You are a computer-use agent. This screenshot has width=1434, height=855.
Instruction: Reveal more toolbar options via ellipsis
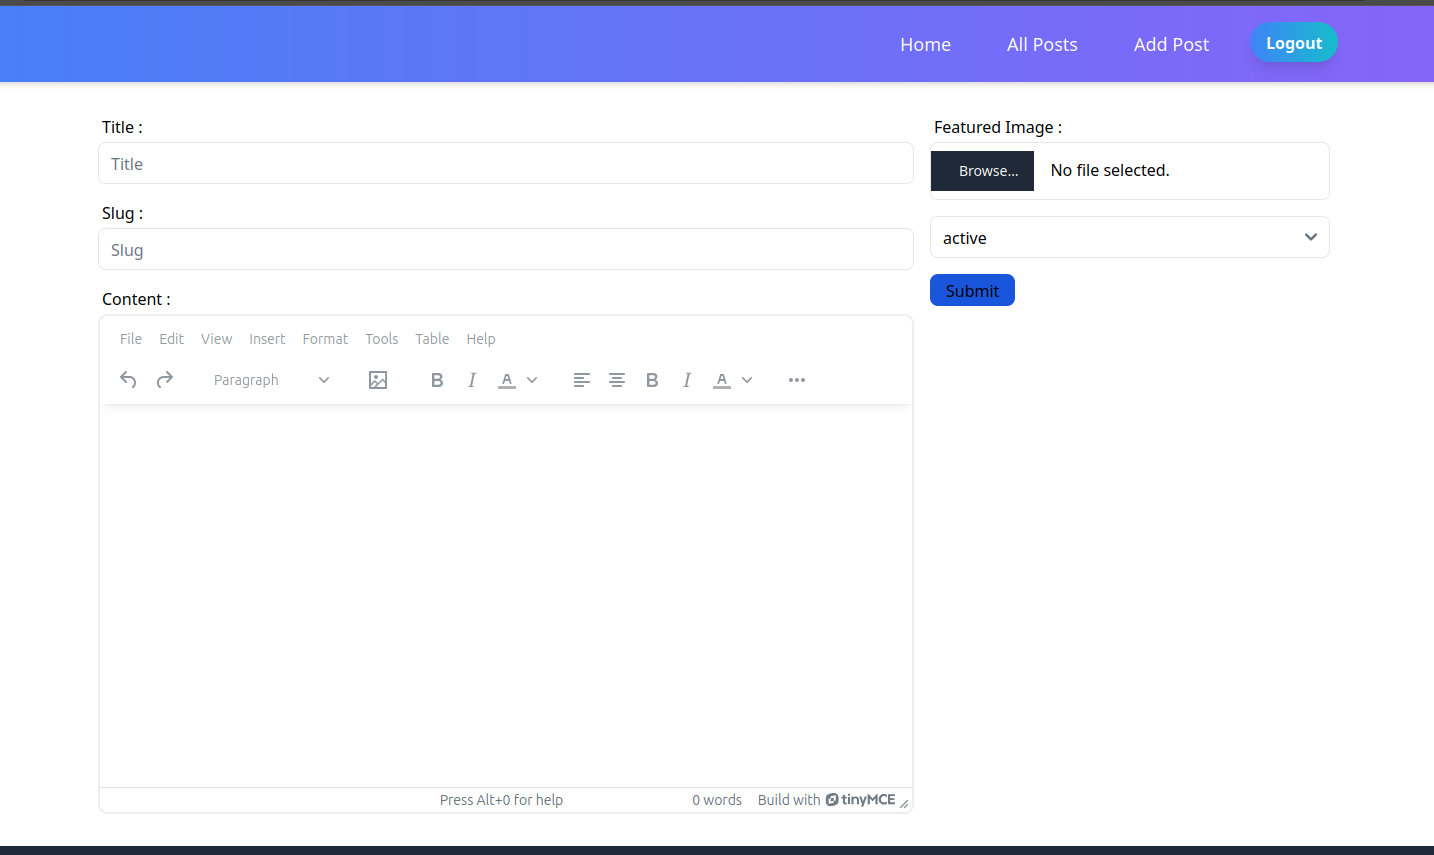pyautogui.click(x=797, y=380)
